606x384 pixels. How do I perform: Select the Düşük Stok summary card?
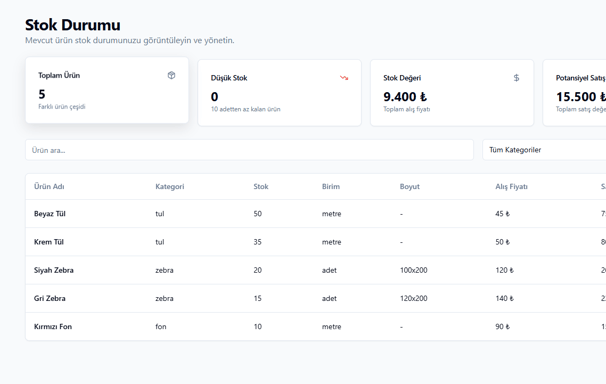point(279,93)
